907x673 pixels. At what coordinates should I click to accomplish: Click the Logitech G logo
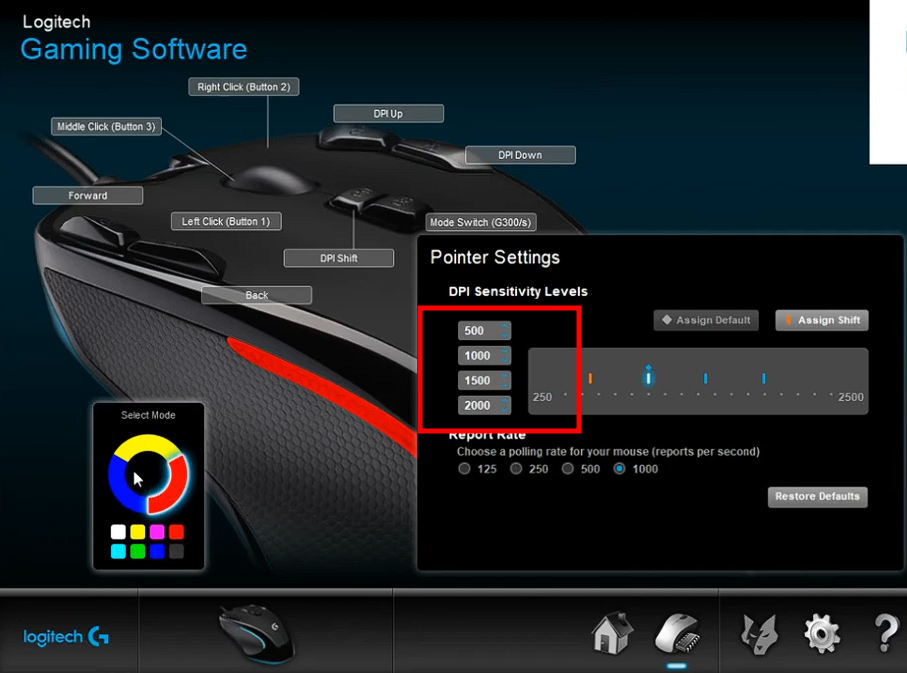[x=65, y=637]
